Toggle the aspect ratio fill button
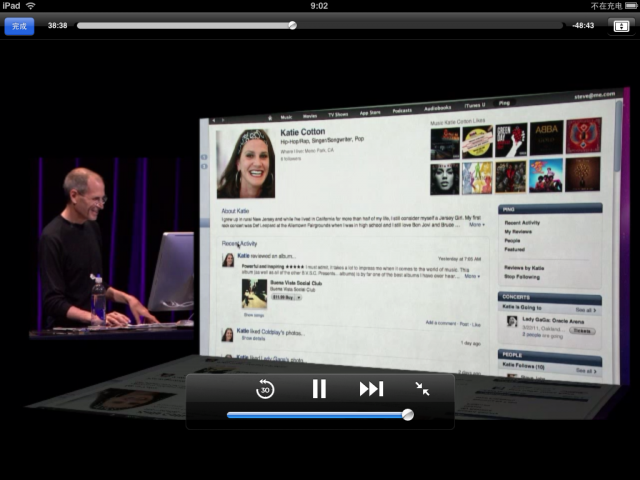The height and width of the screenshot is (480, 640). click(621, 26)
